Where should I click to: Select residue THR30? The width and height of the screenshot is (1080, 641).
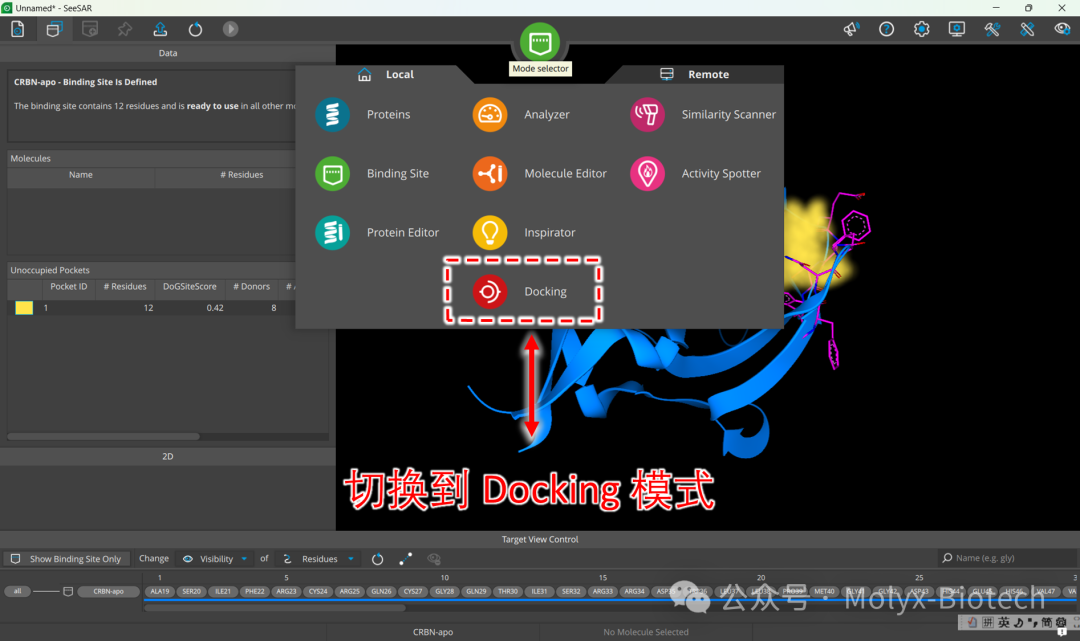point(508,591)
